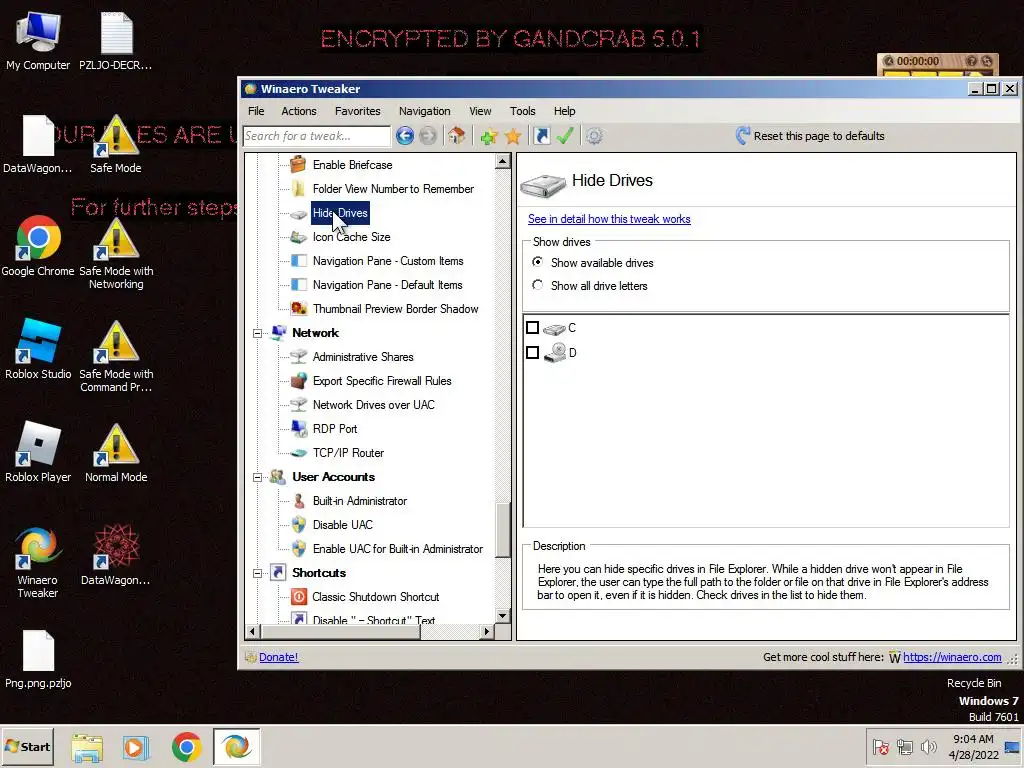1024x768 pixels.
Task: Select Classic Shutdown Shortcut tweak
Action: tap(376, 597)
